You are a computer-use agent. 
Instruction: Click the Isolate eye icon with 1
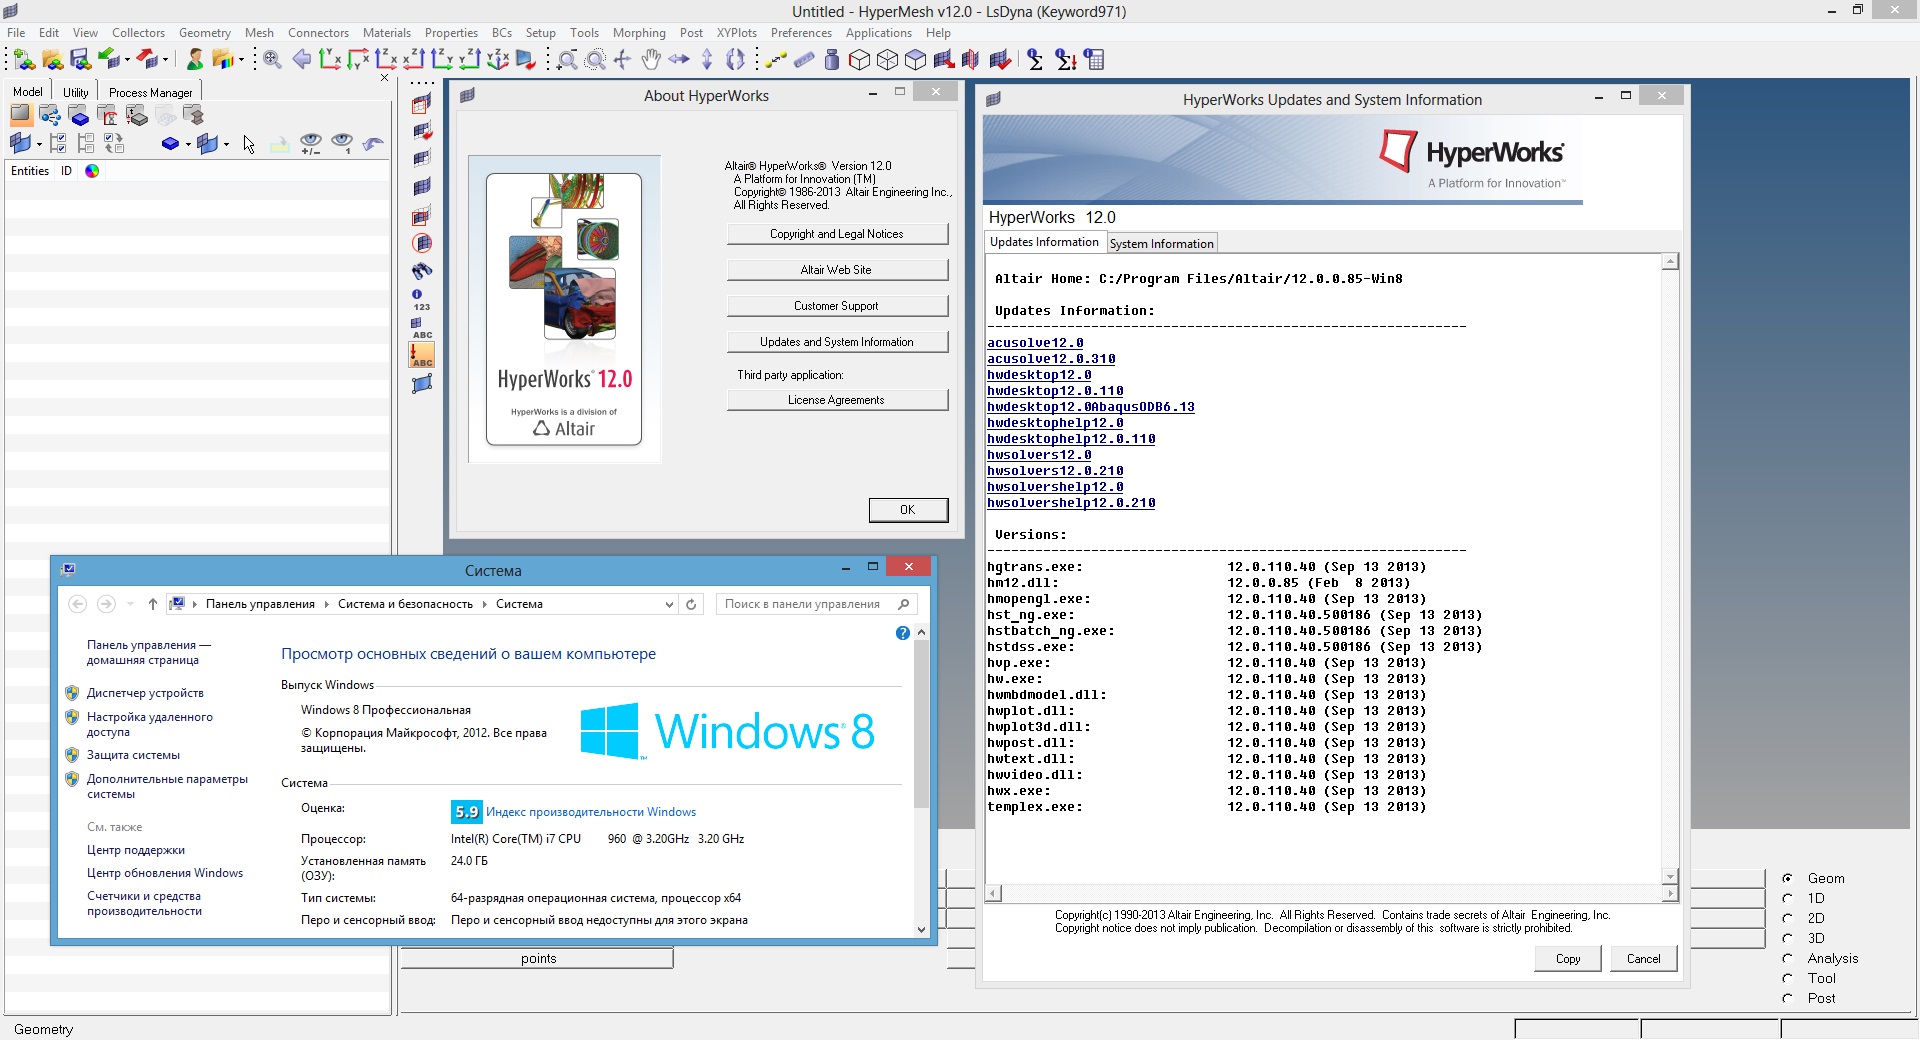(x=342, y=144)
